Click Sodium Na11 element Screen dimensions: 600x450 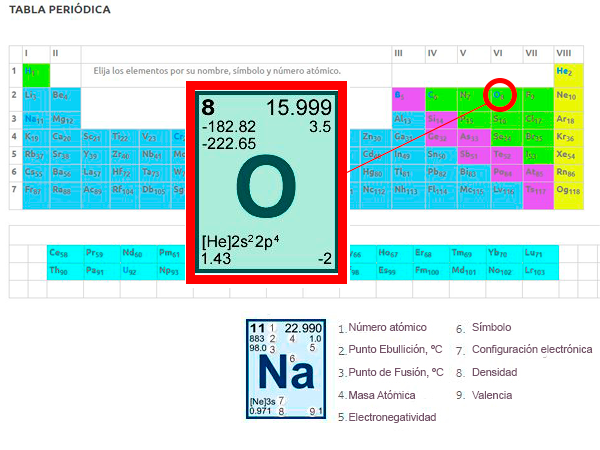pyautogui.click(x=36, y=120)
